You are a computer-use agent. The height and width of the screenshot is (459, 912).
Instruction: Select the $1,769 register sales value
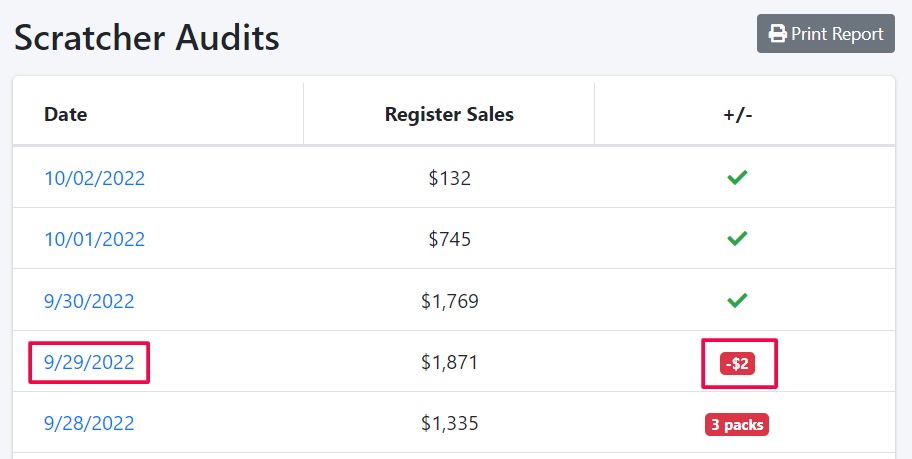pos(450,301)
